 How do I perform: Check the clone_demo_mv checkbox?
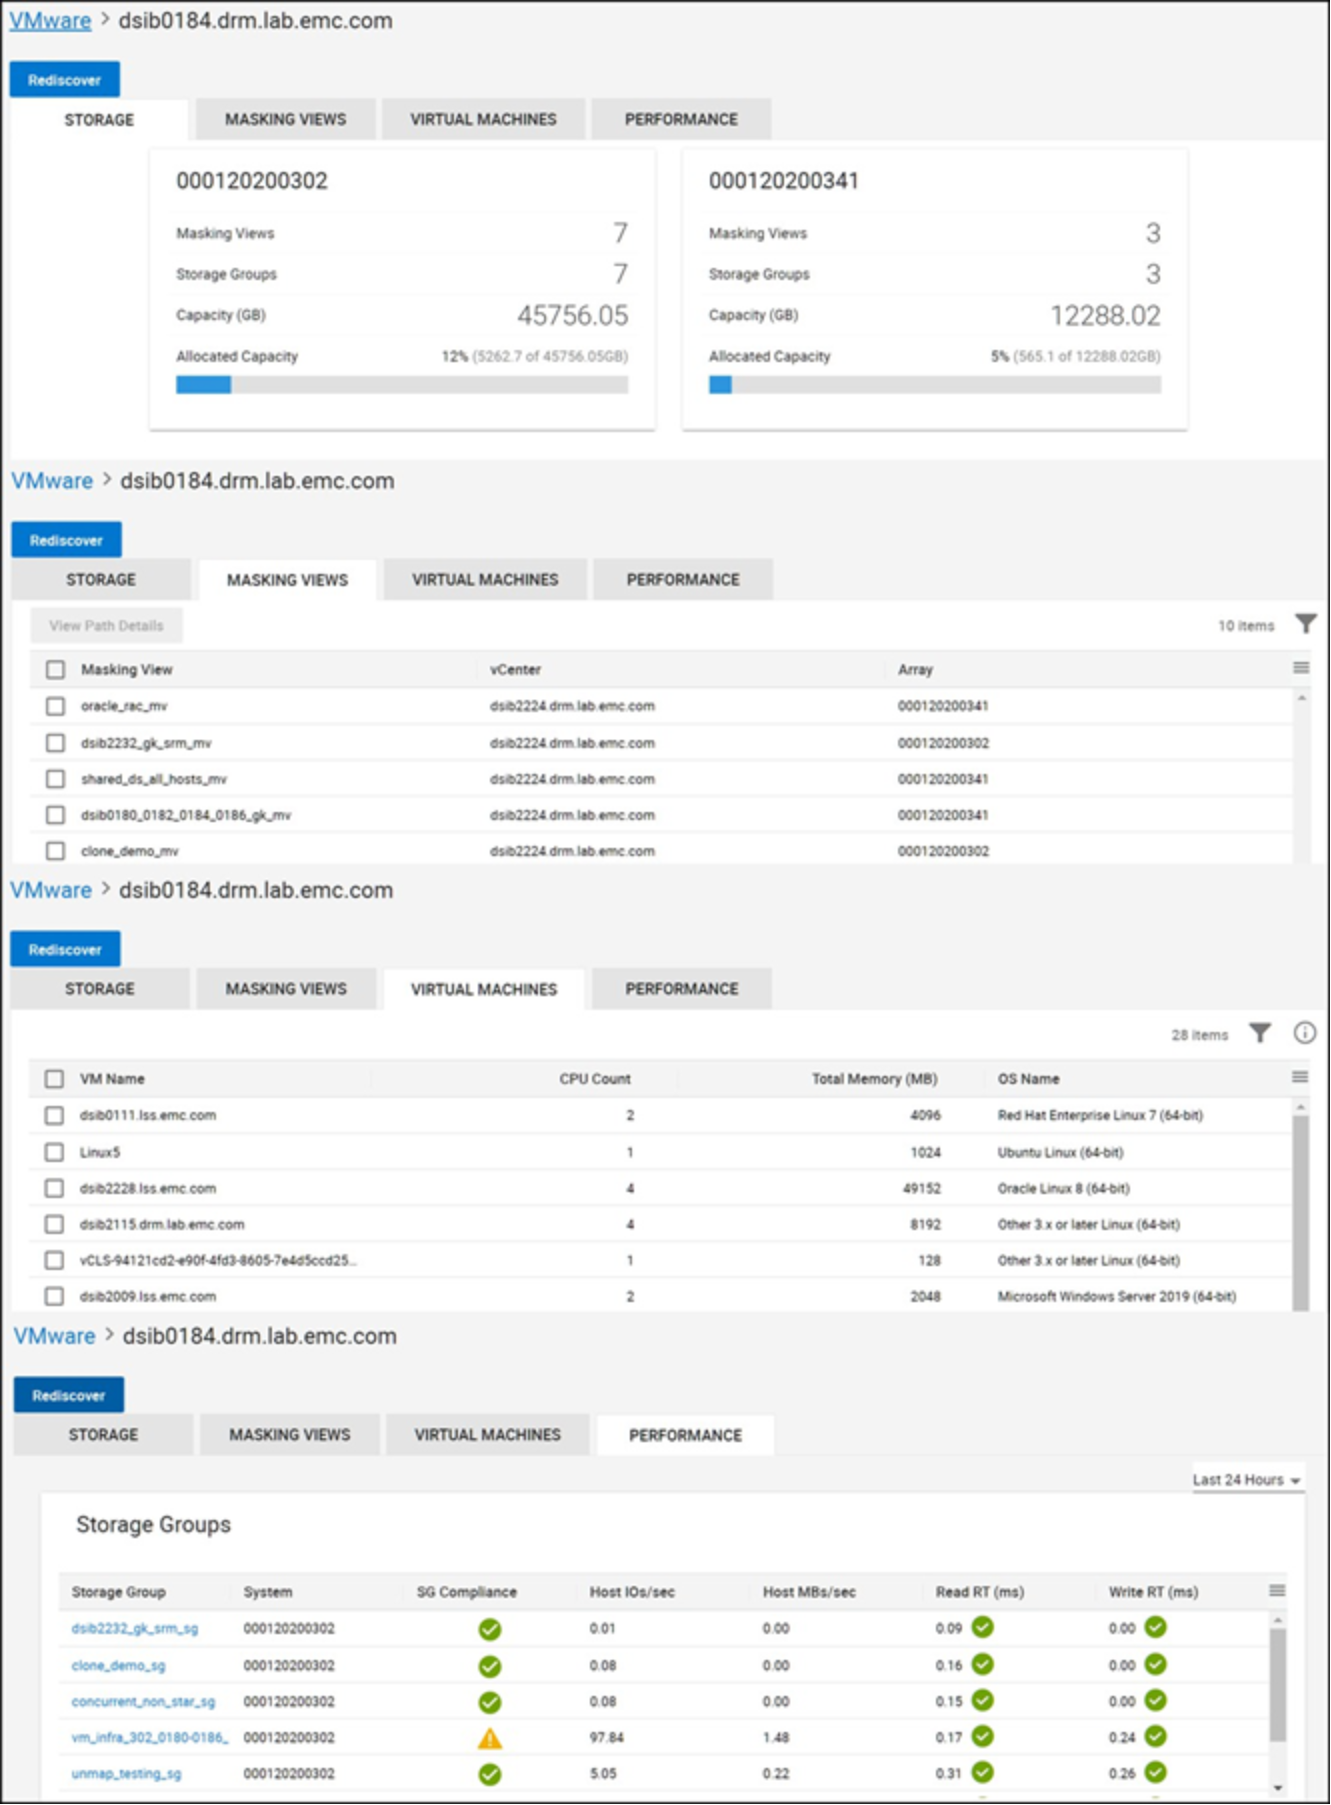coord(55,851)
